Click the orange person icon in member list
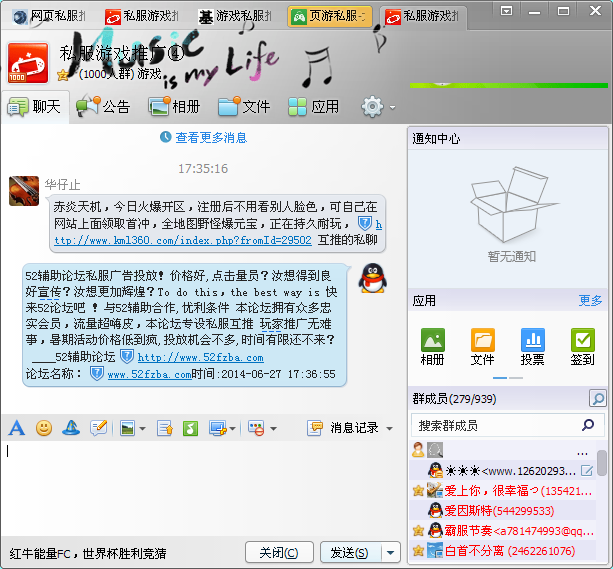The width and height of the screenshot is (613, 569). click(x=418, y=450)
